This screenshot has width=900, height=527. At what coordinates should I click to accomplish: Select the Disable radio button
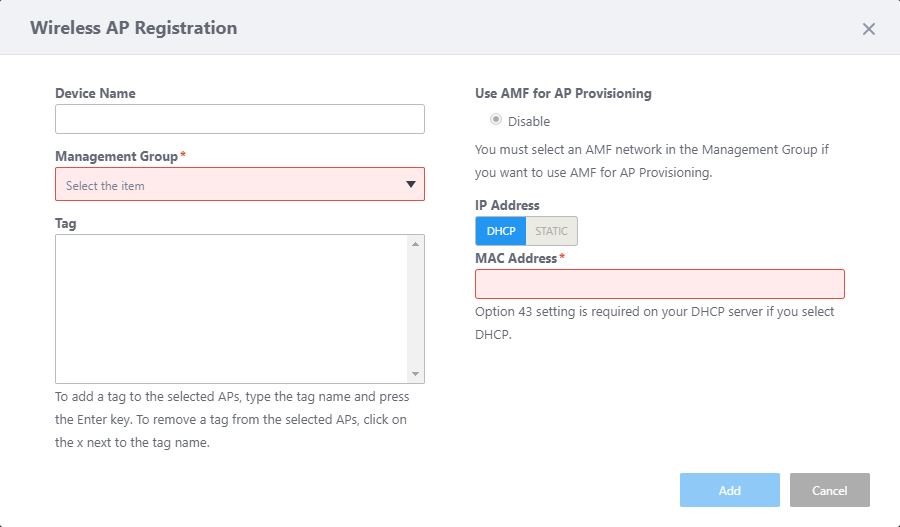pyautogui.click(x=496, y=121)
